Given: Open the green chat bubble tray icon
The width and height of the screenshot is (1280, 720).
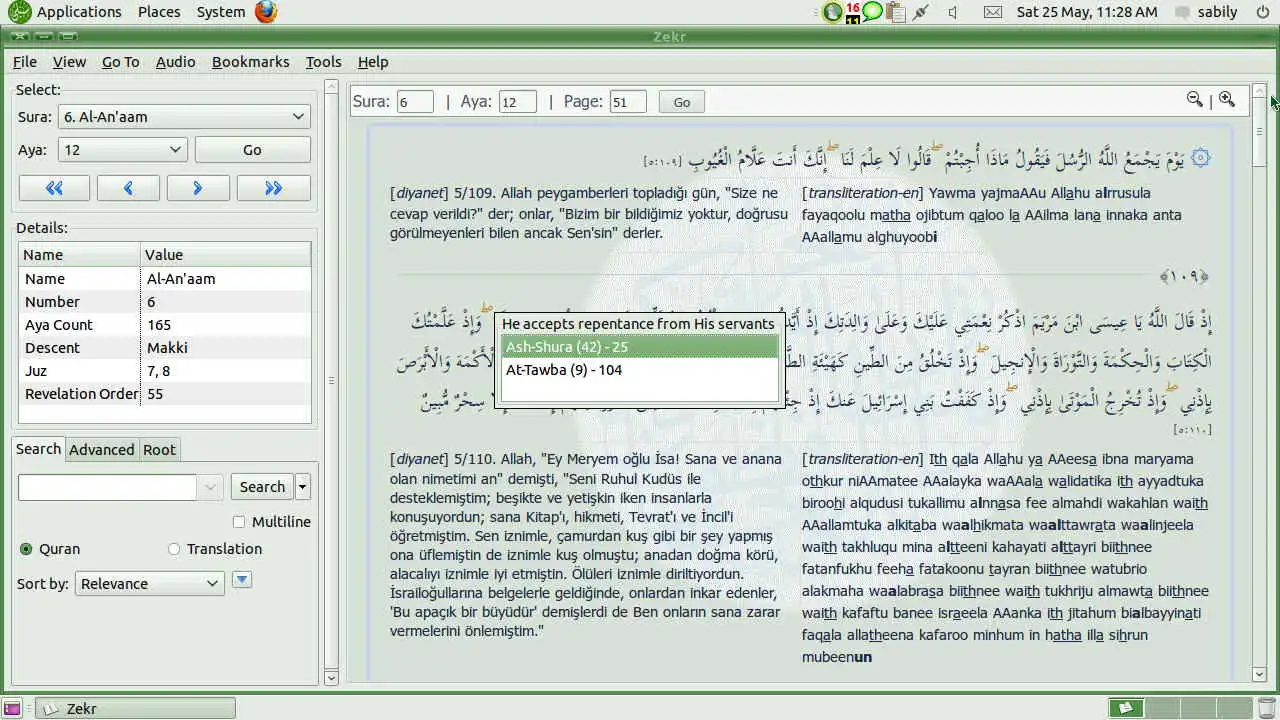Looking at the screenshot, I should point(873,12).
